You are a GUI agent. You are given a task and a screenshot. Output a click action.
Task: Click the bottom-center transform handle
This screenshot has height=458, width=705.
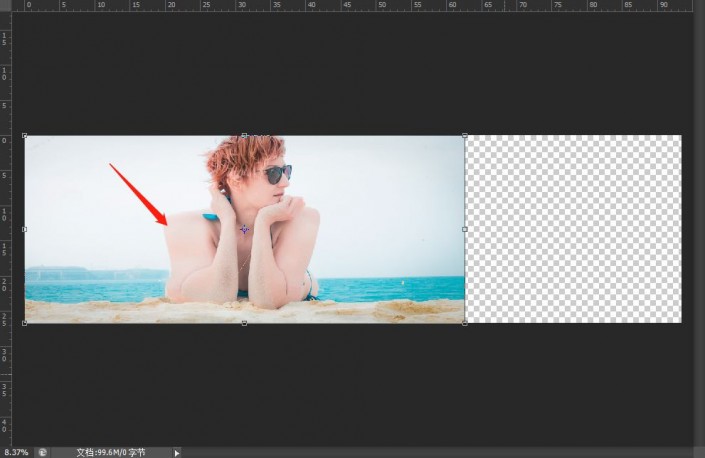(x=245, y=323)
